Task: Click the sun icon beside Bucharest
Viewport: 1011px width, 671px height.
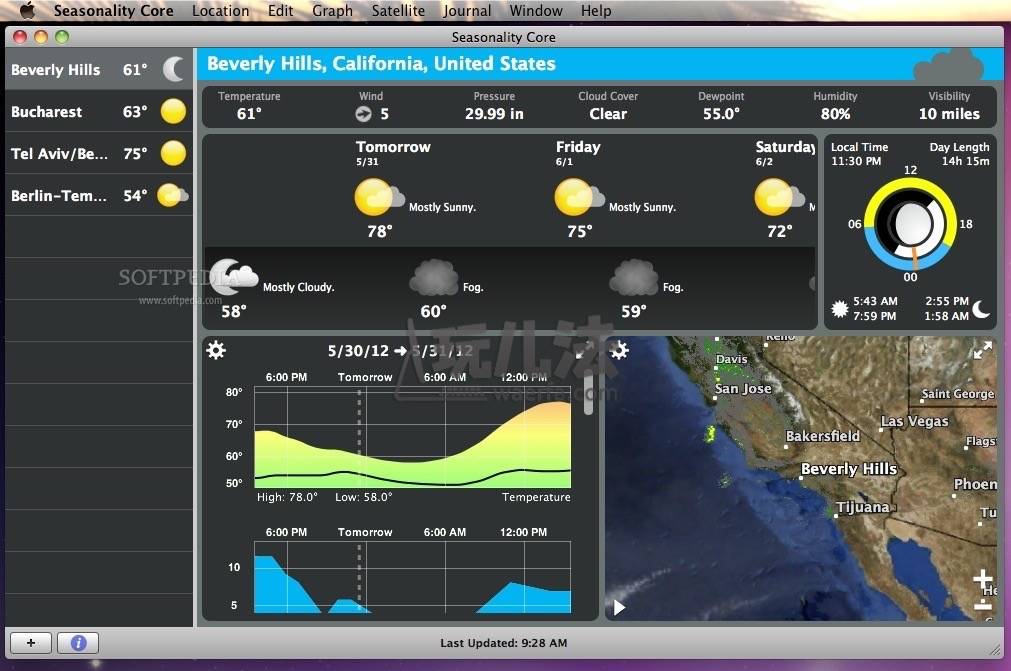Action: pos(173,112)
